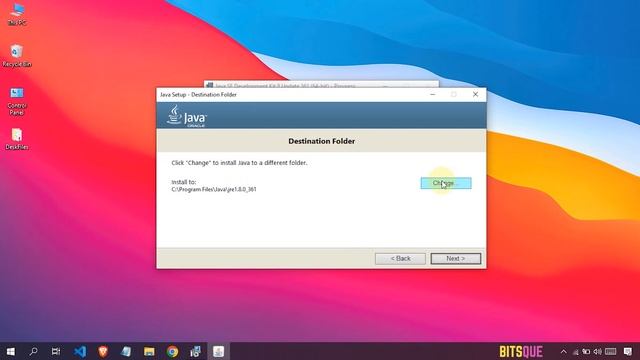The height and width of the screenshot is (360, 640).
Task: Launch Brave browser from the taskbar
Action: [103, 351]
